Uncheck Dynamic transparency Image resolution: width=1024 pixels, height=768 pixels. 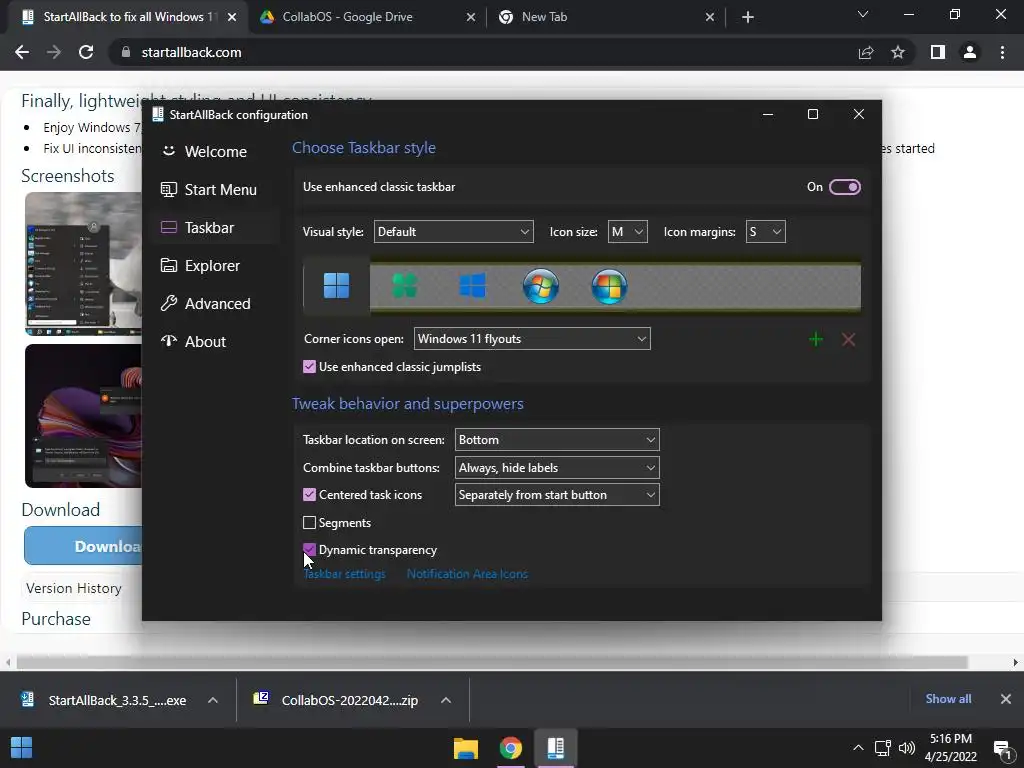310,550
